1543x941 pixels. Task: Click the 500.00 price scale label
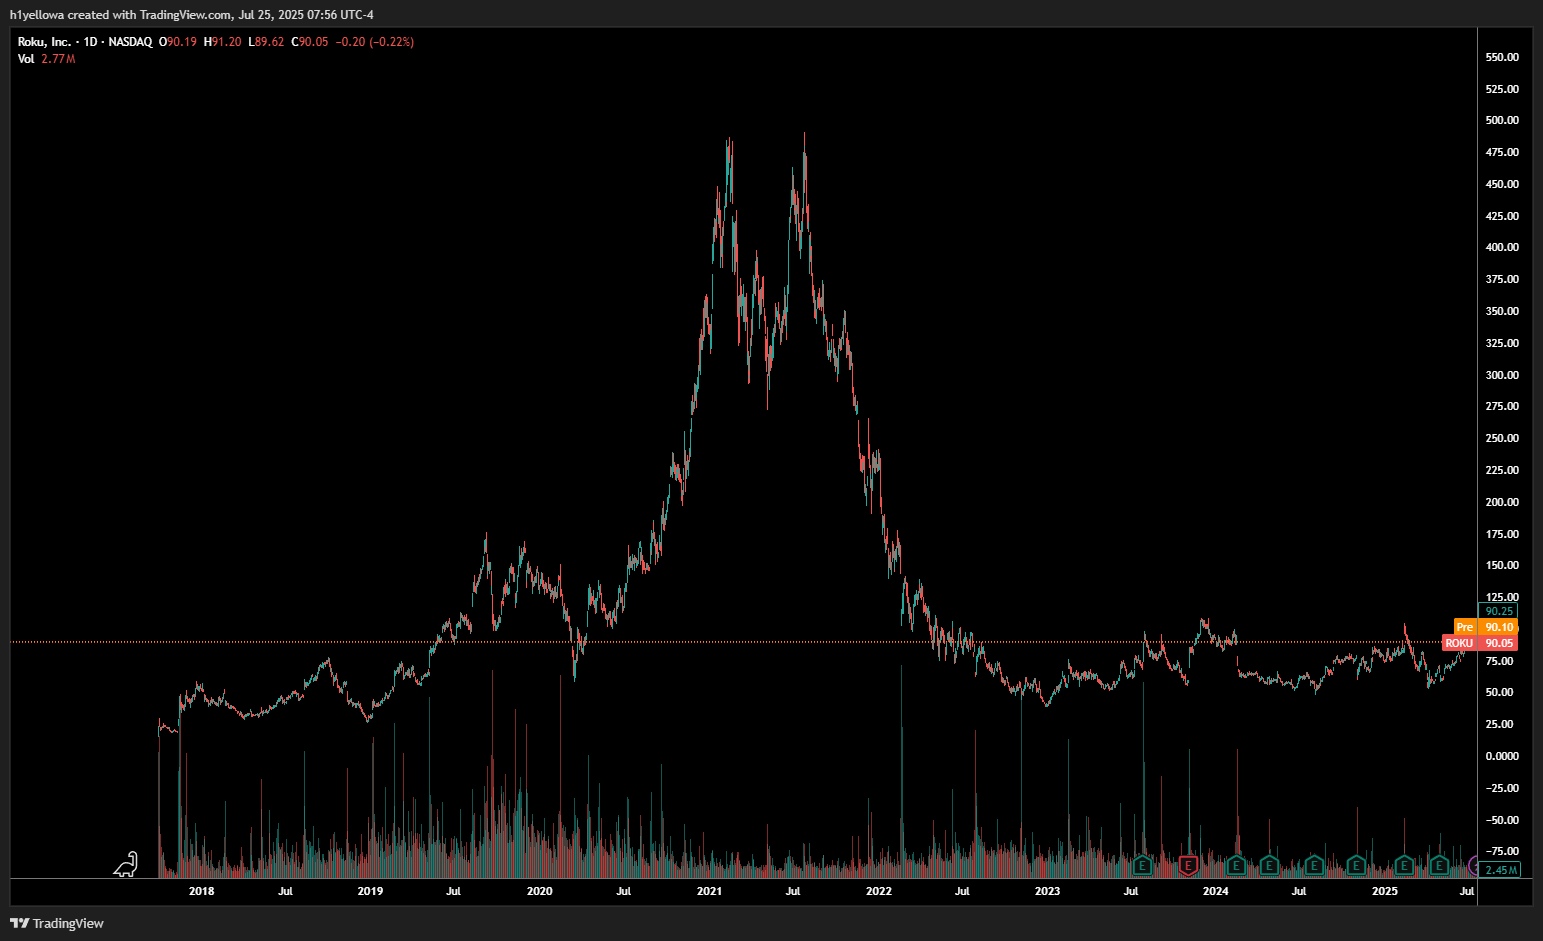[x=1502, y=120]
